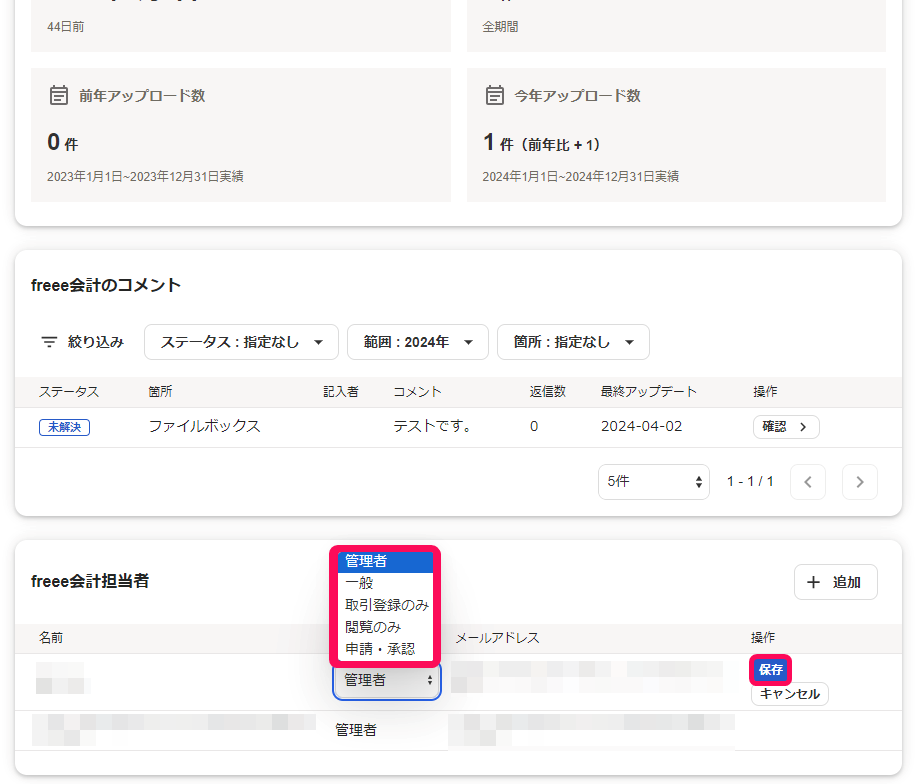The image size is (919, 784).
Task: Click the 絞り込み filter icon
Action: (x=49, y=342)
